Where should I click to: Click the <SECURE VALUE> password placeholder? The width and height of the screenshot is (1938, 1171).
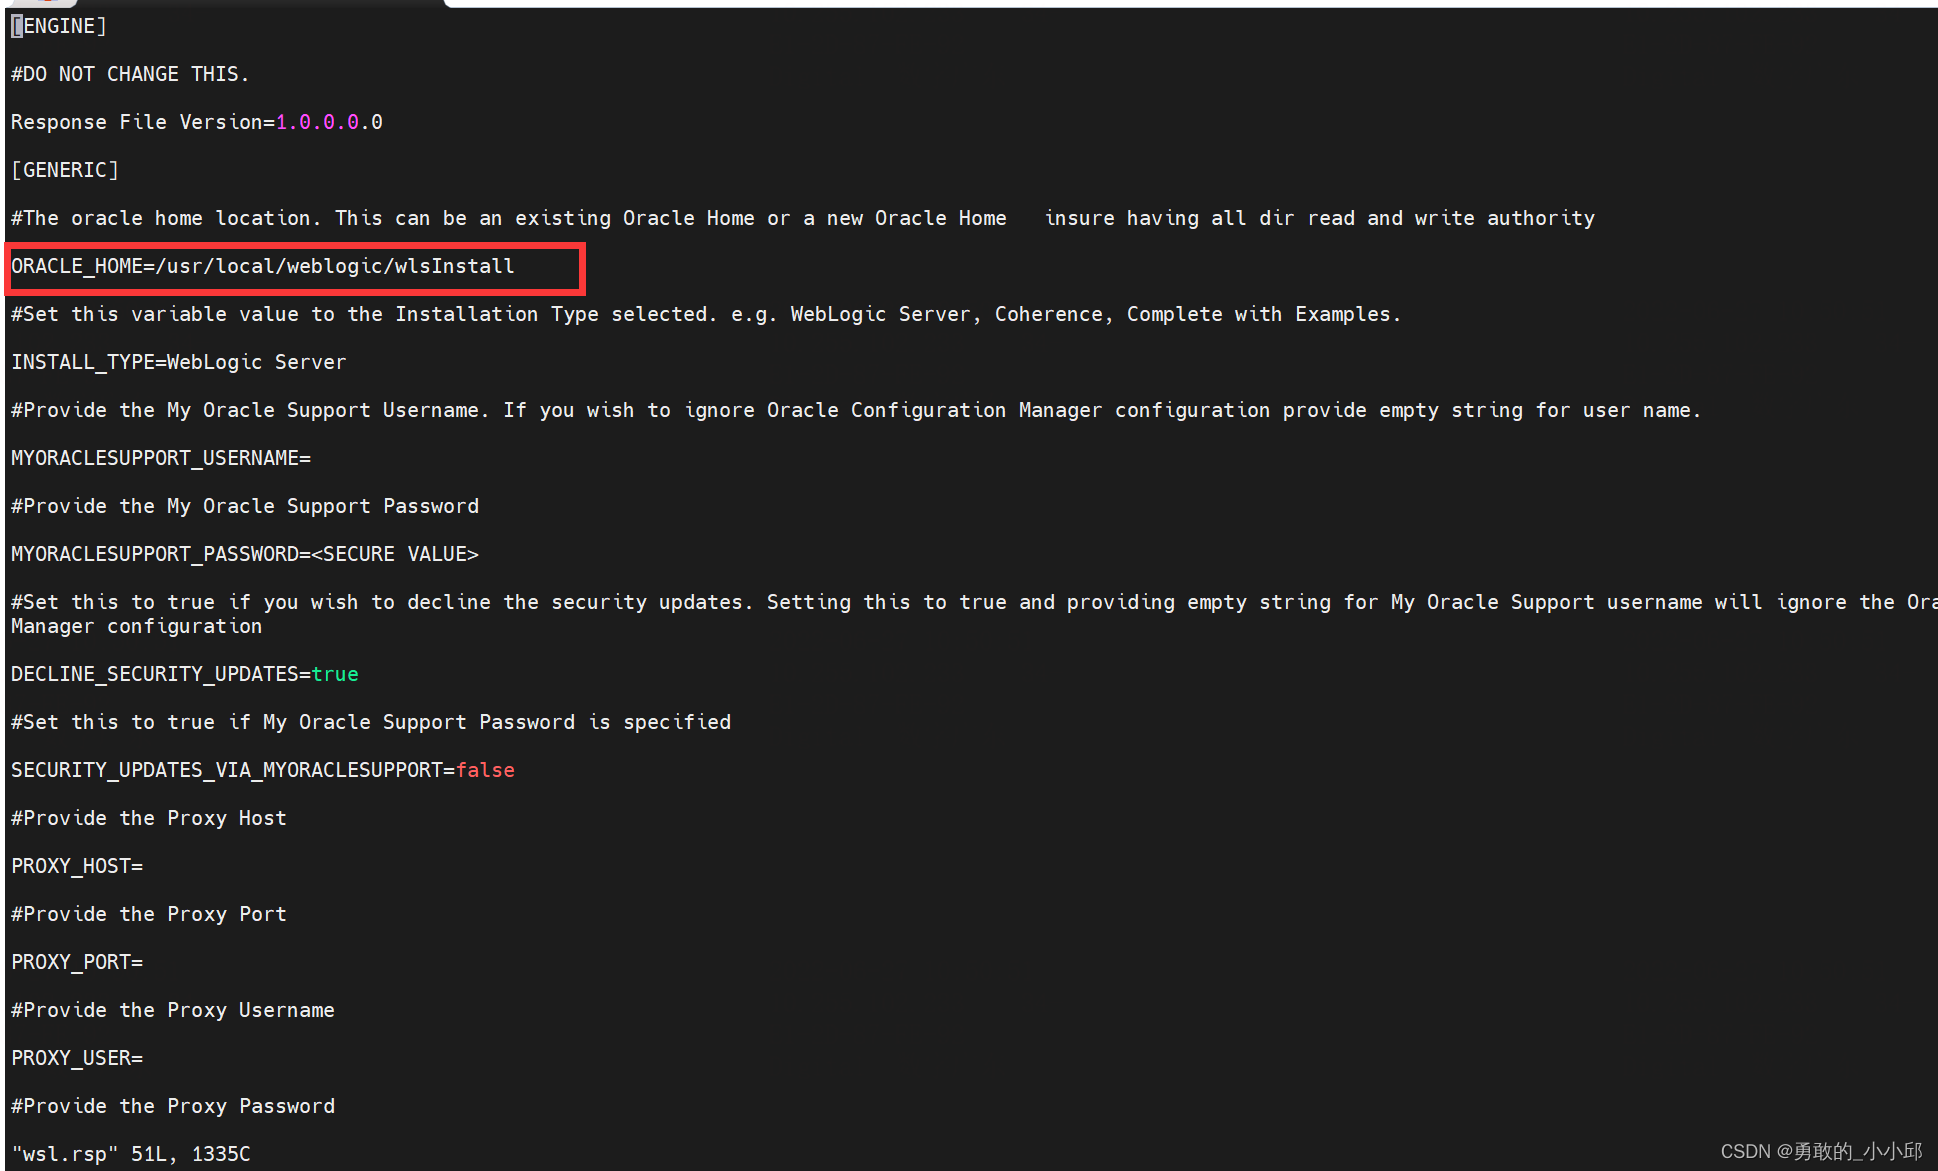coord(395,554)
